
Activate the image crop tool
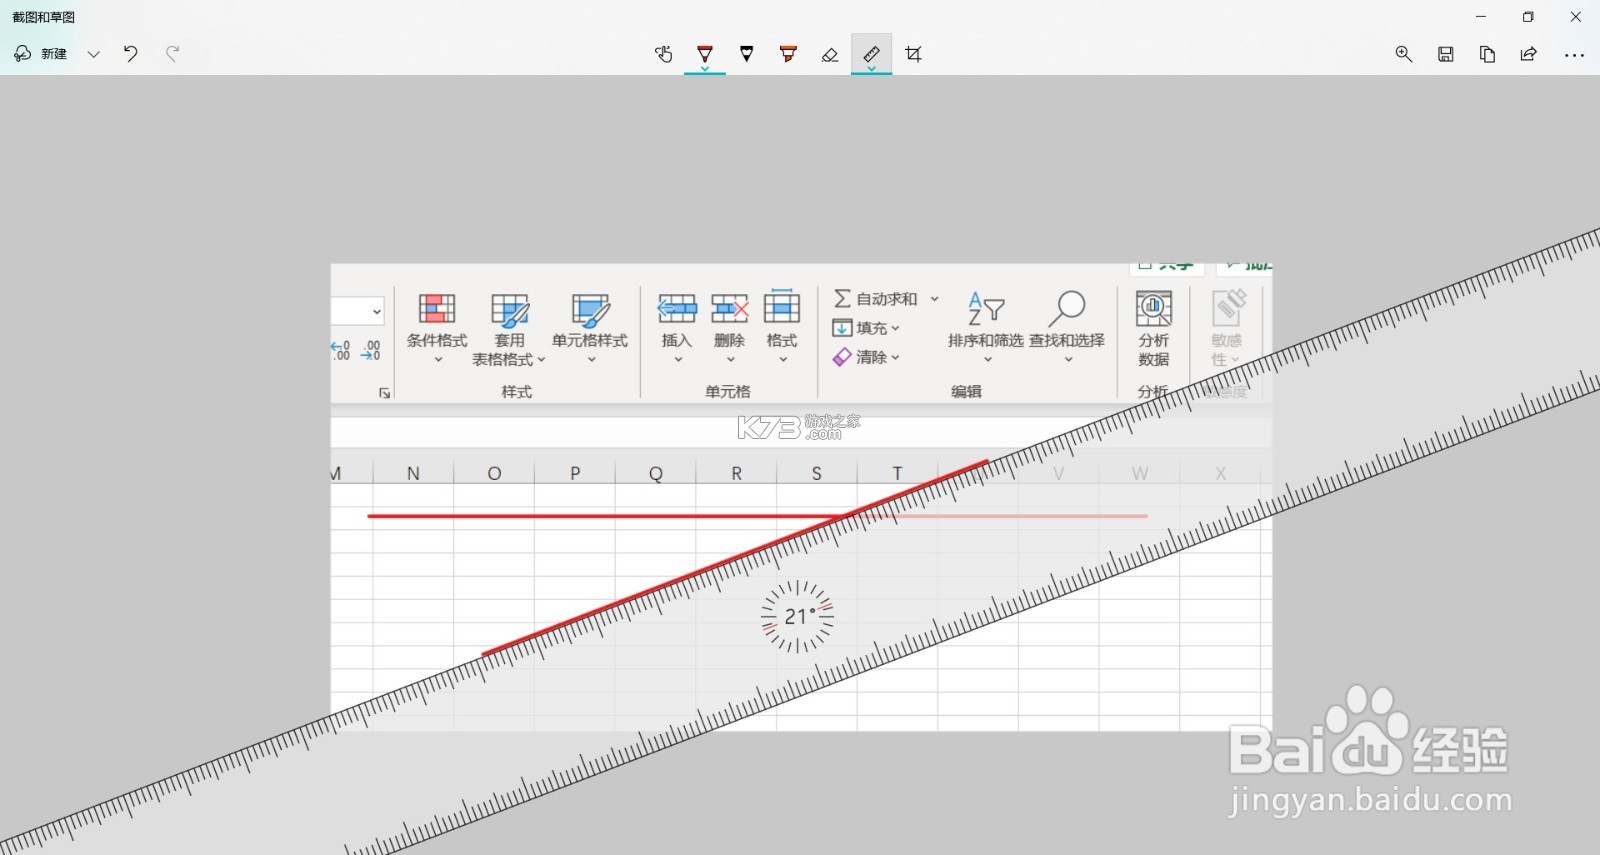point(913,54)
